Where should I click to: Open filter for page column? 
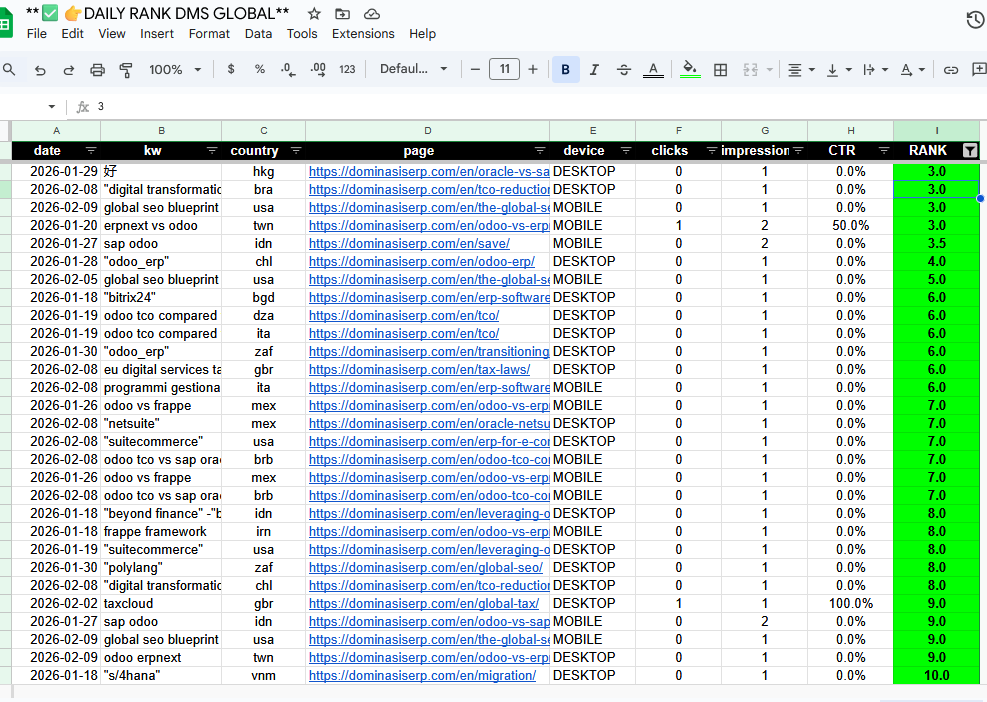tap(540, 150)
